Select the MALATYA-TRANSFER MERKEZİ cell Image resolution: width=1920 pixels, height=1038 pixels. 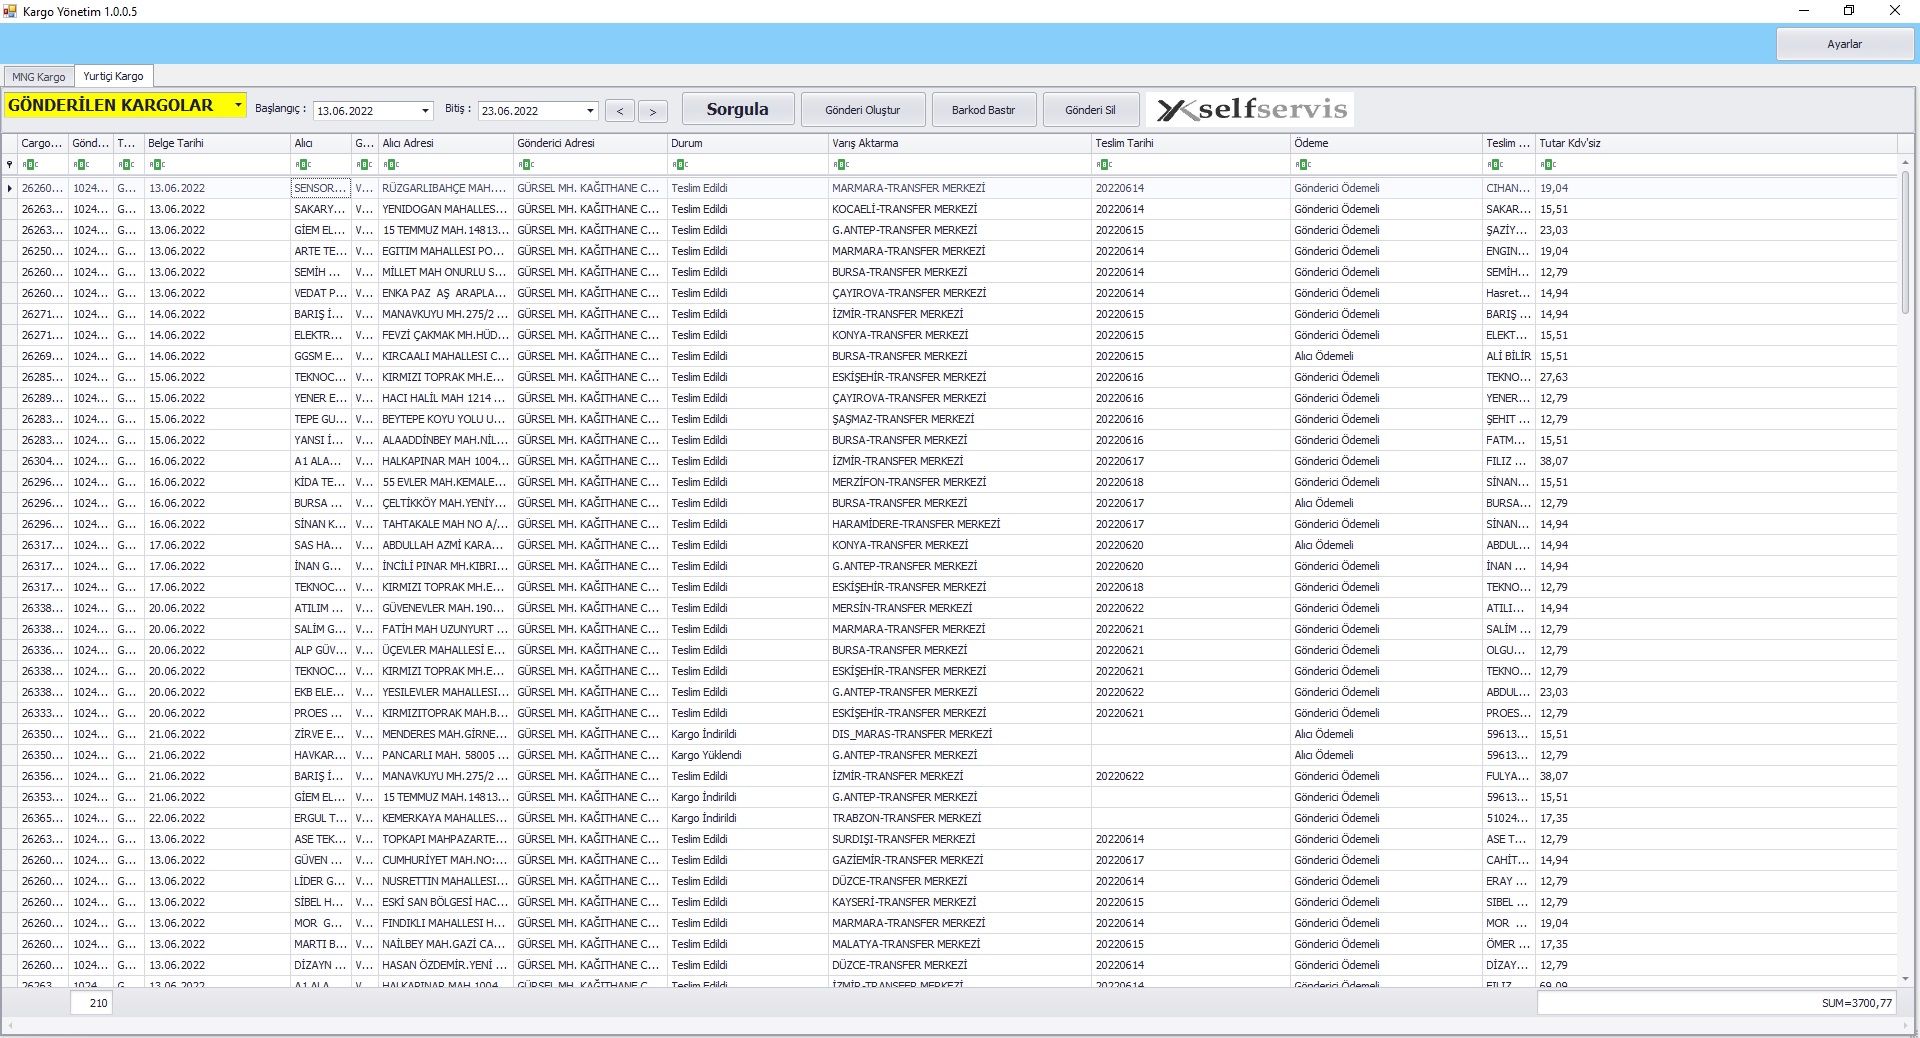pyautogui.click(x=960, y=944)
